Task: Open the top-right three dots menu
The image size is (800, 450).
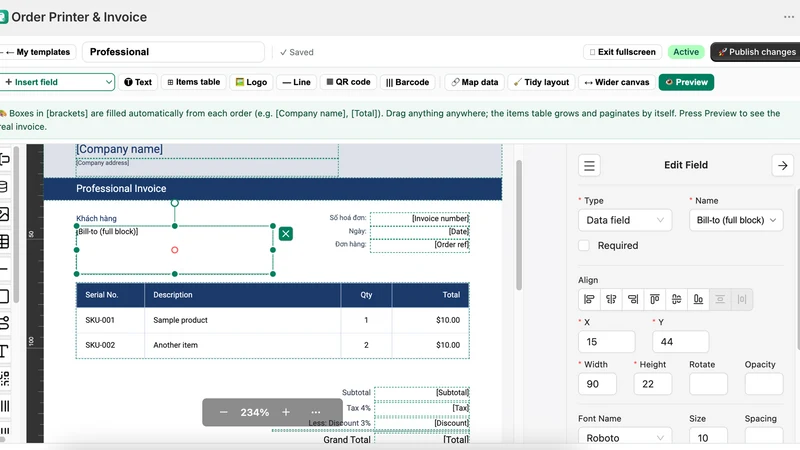Action: 789,17
